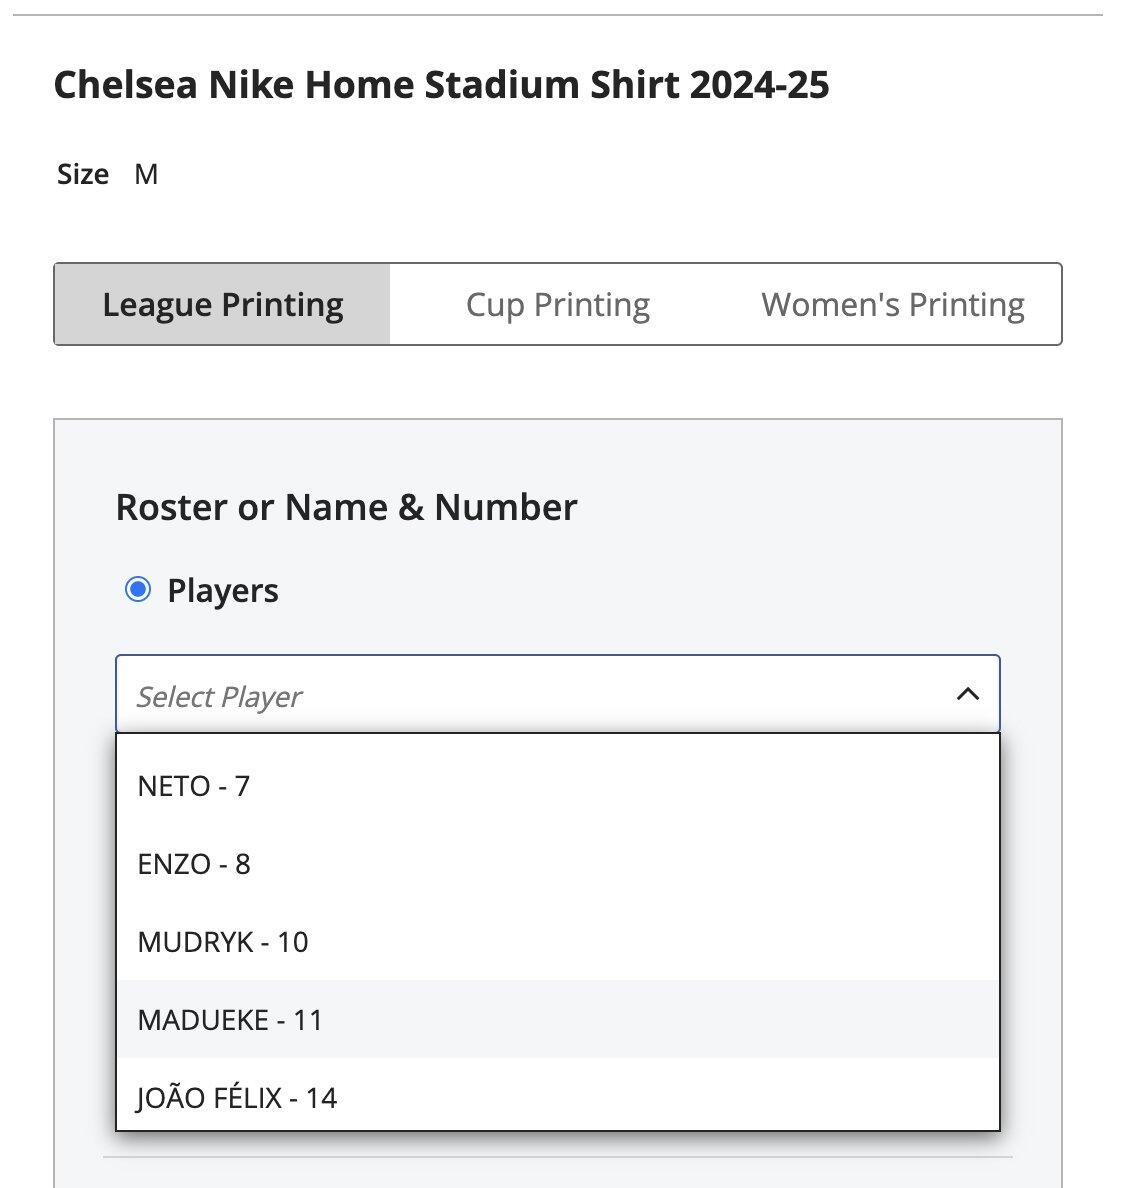The height and width of the screenshot is (1188, 1132).
Task: Click the M size value
Action: pos(146,174)
